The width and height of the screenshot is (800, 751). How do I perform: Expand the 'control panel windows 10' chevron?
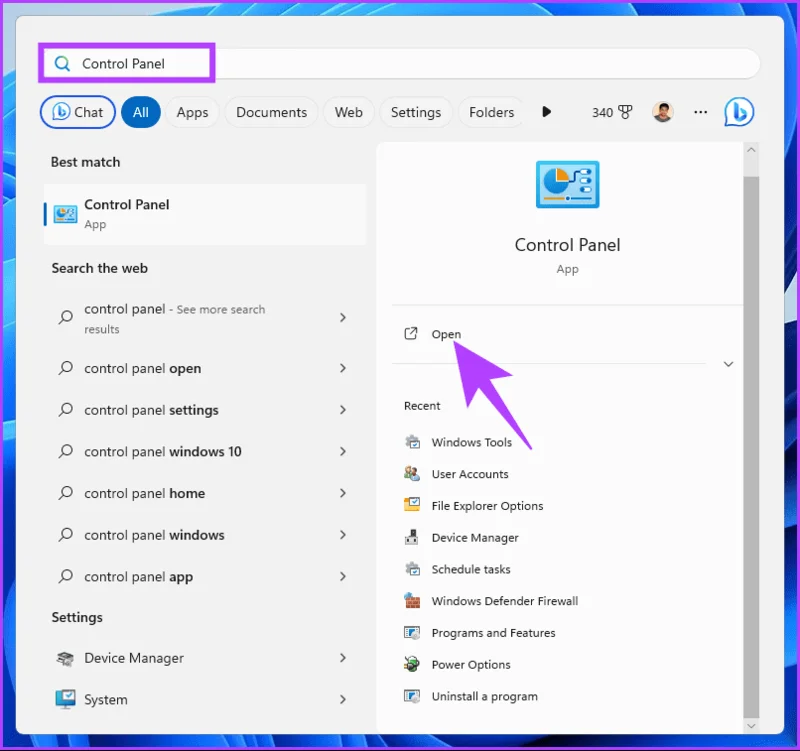(x=343, y=452)
